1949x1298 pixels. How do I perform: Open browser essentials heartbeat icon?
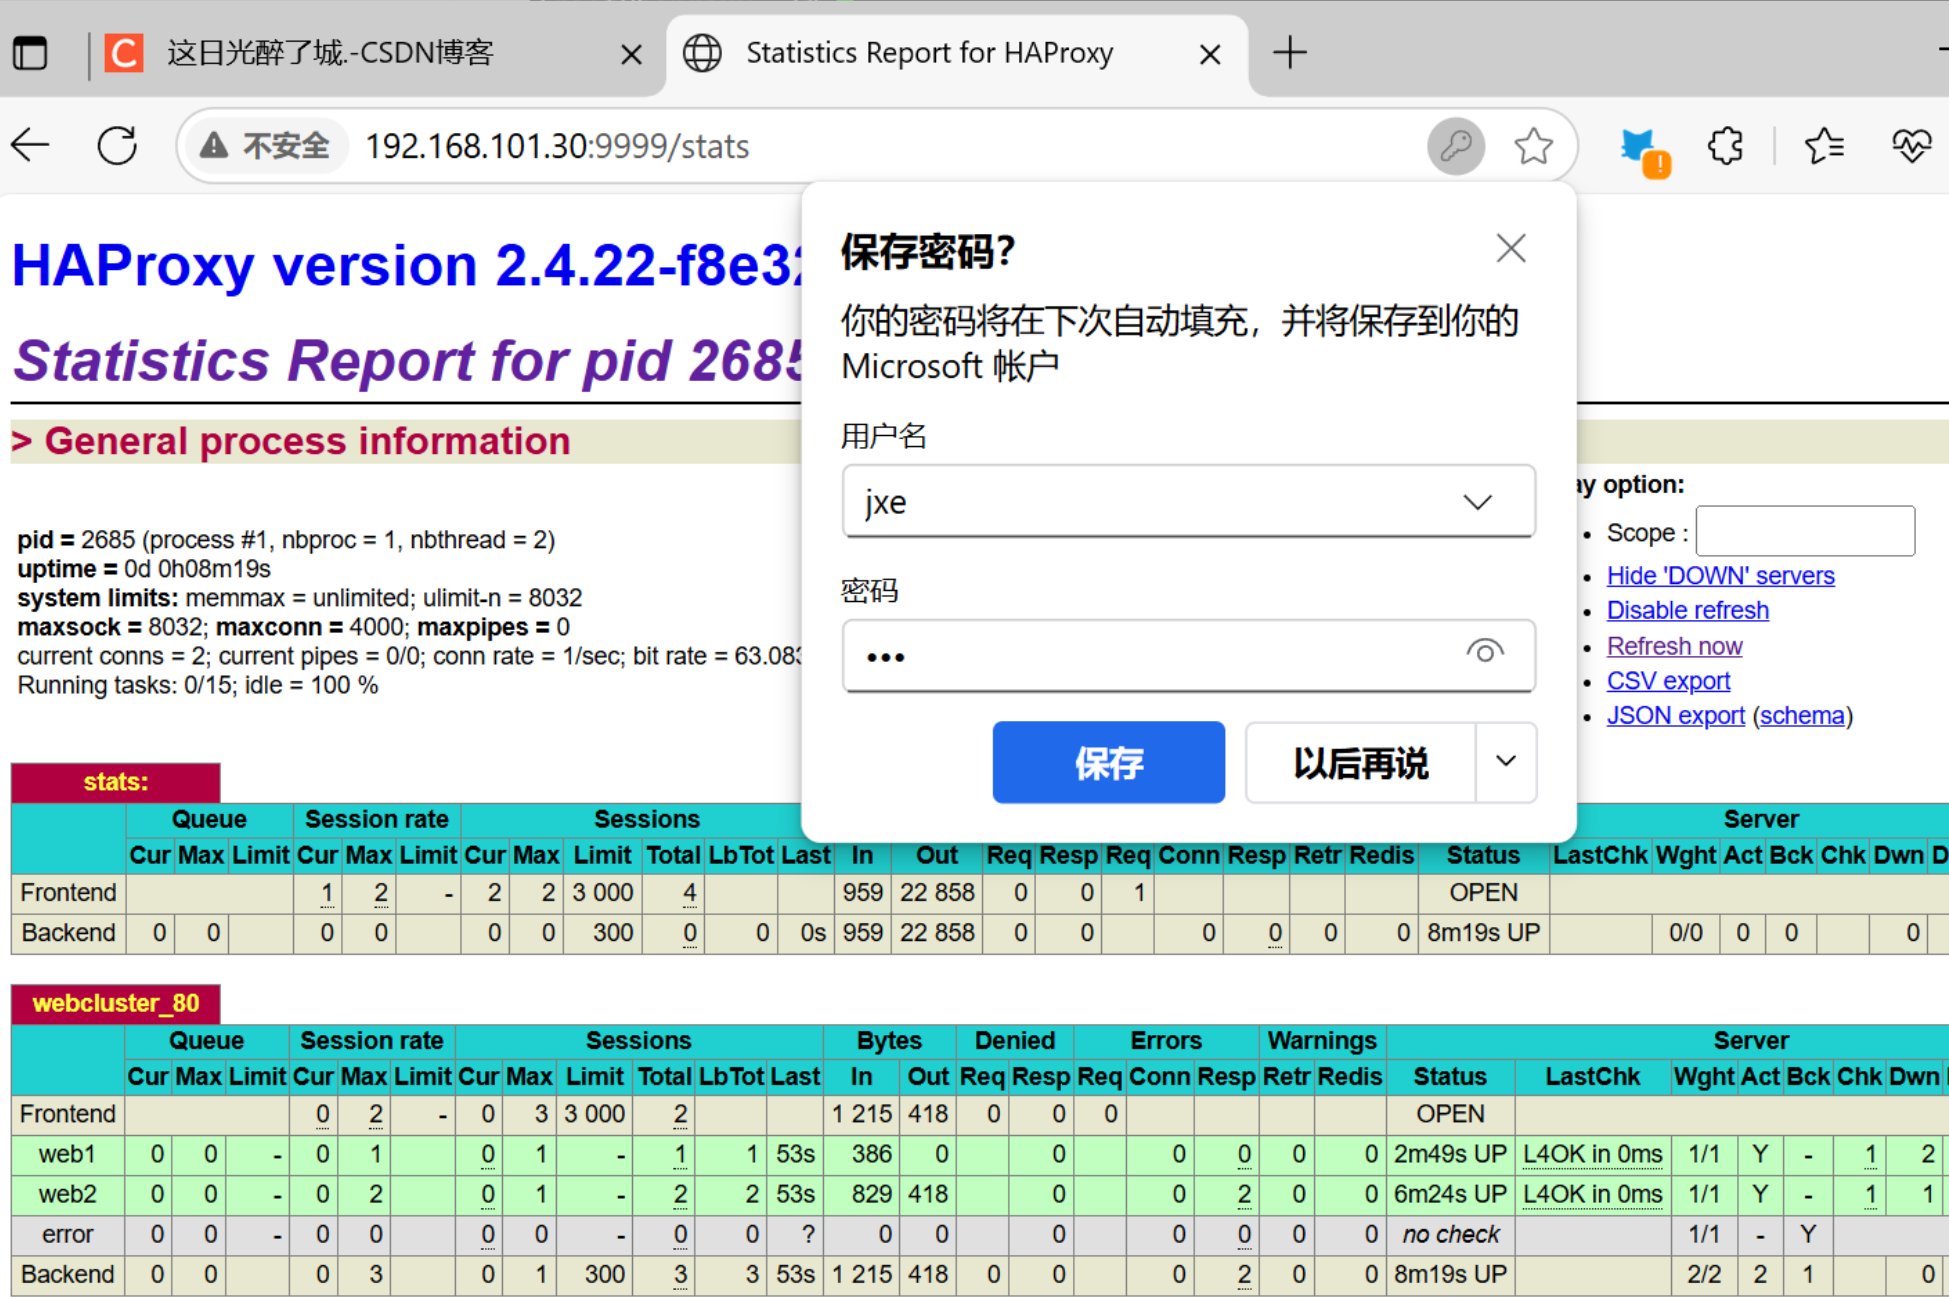pos(1911,147)
